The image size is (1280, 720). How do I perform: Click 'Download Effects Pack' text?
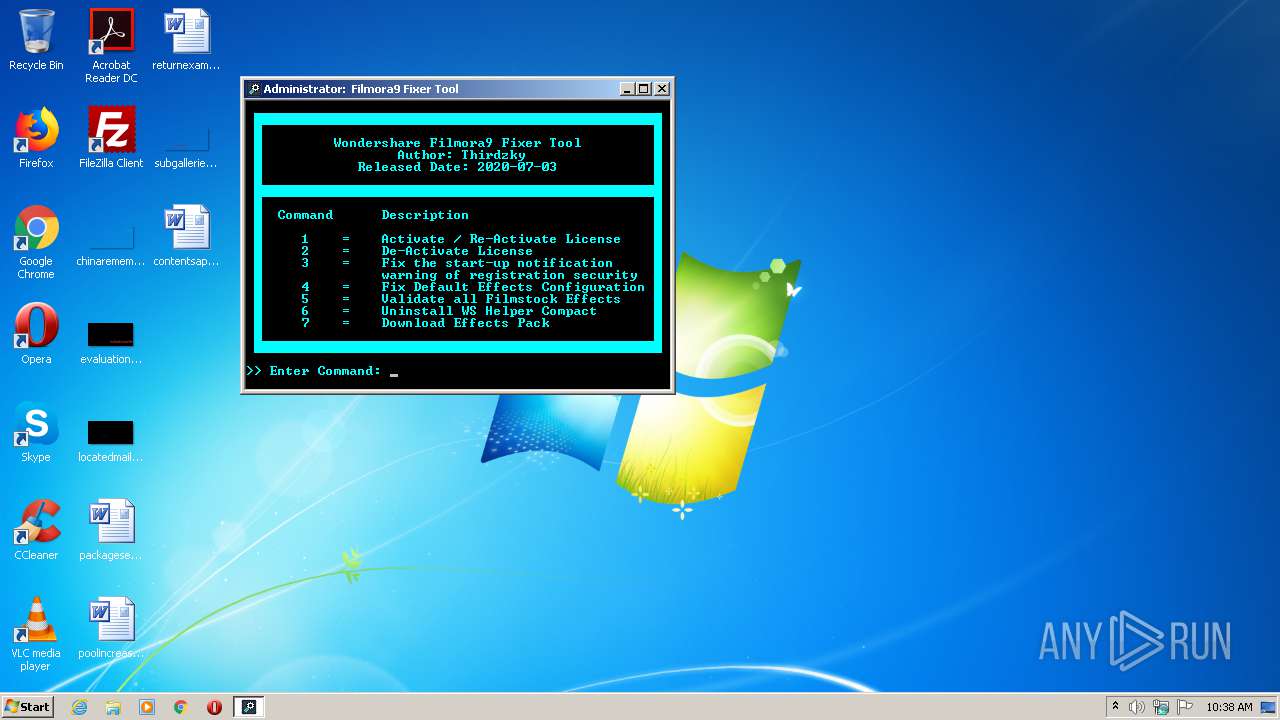coord(465,323)
